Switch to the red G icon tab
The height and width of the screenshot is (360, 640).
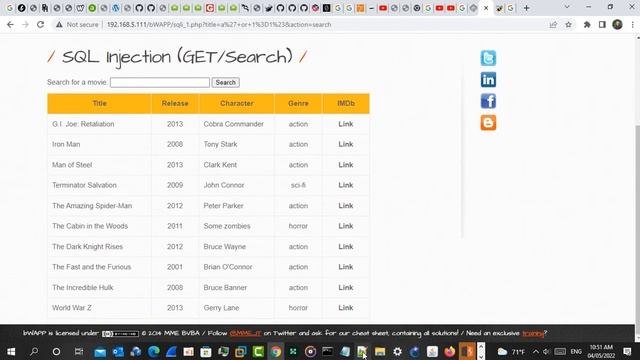coord(210,8)
